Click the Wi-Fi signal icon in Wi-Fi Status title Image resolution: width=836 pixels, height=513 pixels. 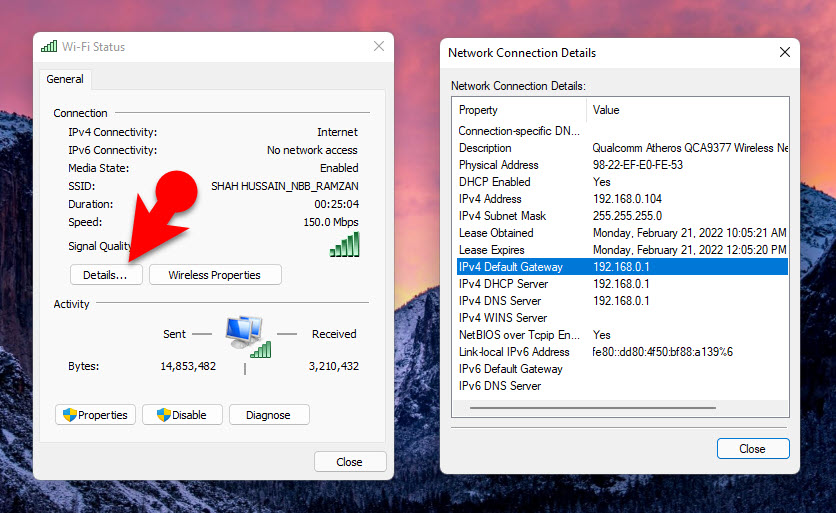click(49, 46)
